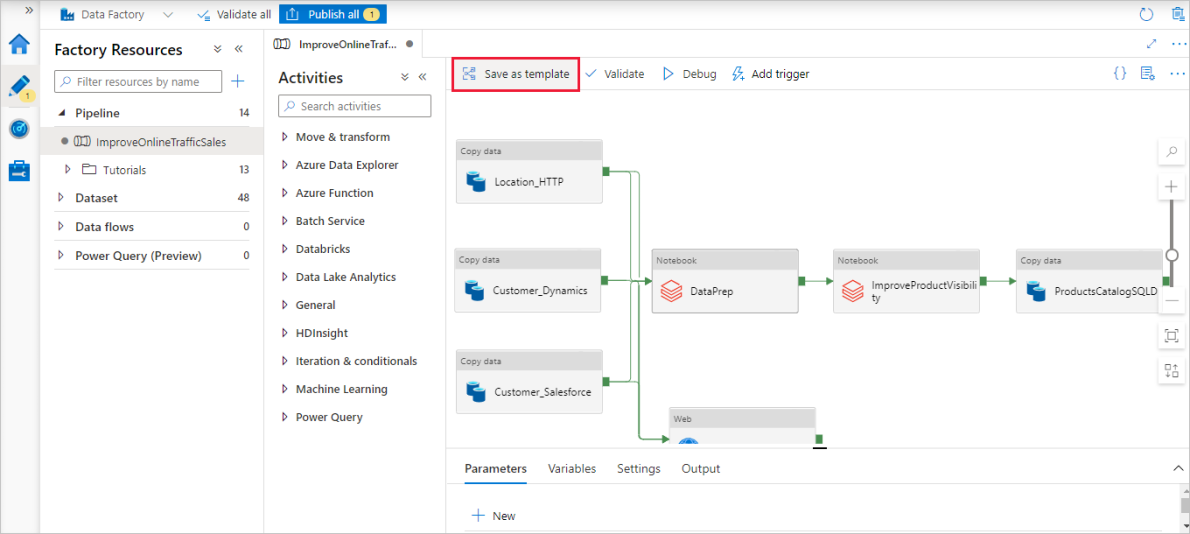Image resolution: width=1190 pixels, height=534 pixels.
Task: Select the Location_HTTP copy activity
Action: (529, 171)
